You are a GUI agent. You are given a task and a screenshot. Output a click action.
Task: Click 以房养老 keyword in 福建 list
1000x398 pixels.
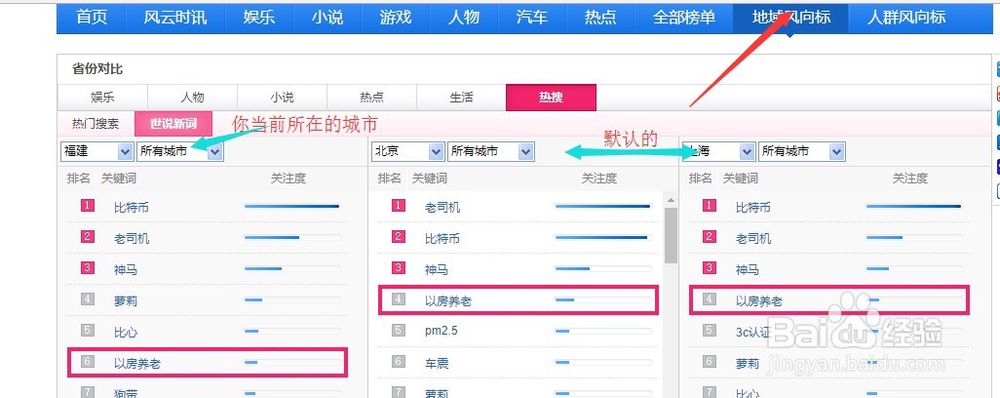pyautogui.click(x=137, y=364)
